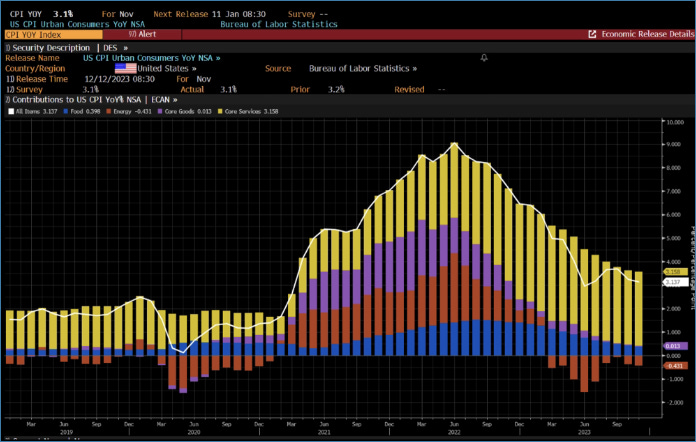The image size is (696, 442).
Task: Toggle the All Items legend marker
Action: click(x=10, y=110)
